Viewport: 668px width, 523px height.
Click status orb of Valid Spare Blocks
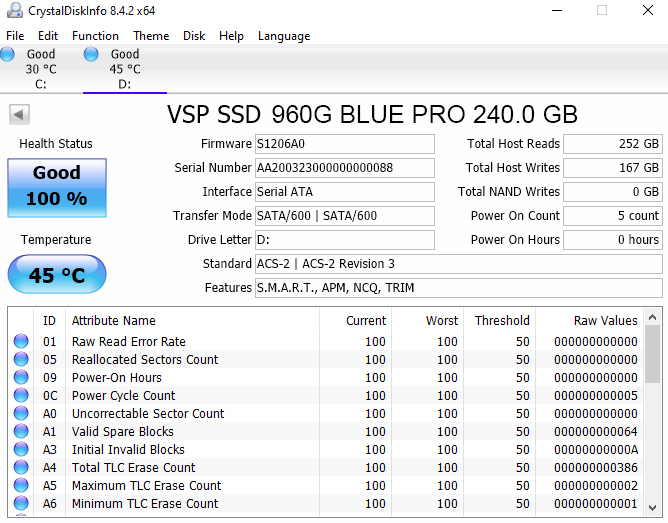(x=21, y=431)
